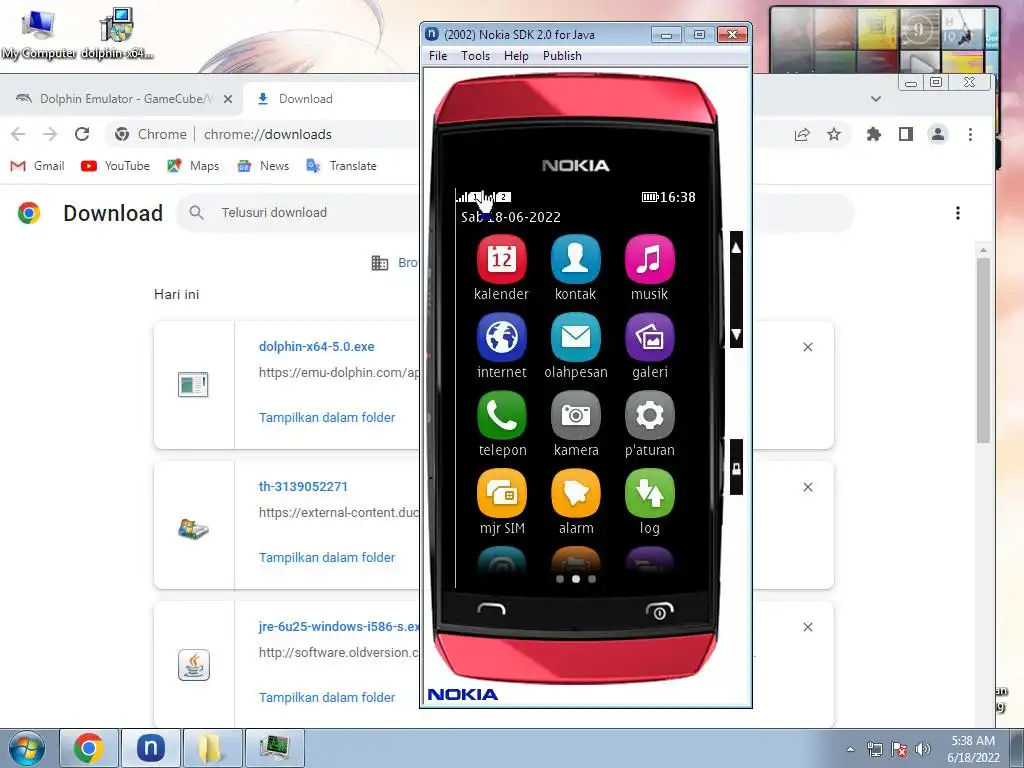Reload the page in Chrome
This screenshot has width=1024, height=768.
tap(82, 134)
